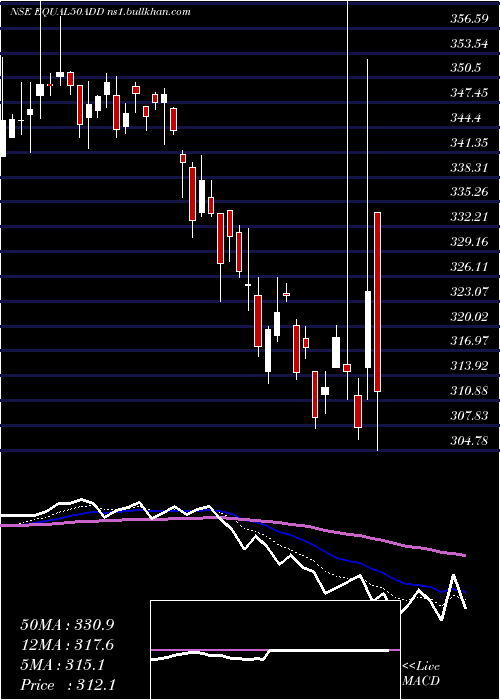Click the 335.26 price axis label

[x=469, y=192]
